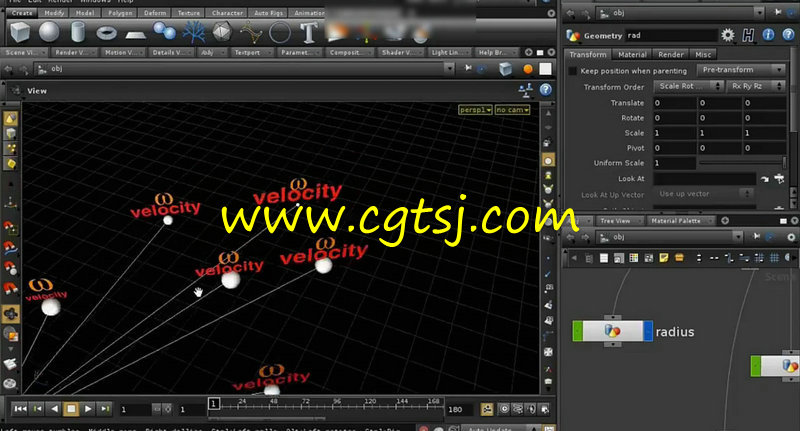Click the parameter pane help question icon
The width and height of the screenshot is (800, 431).
[x=788, y=35]
